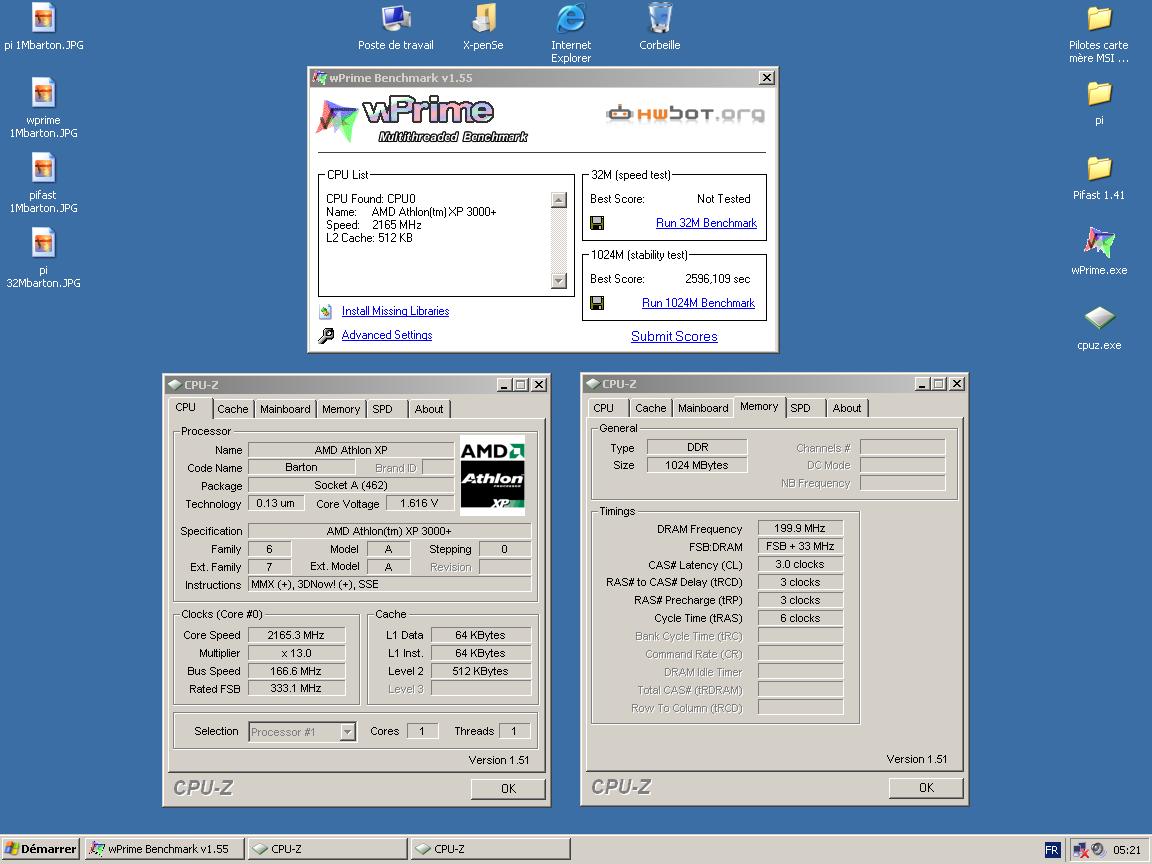This screenshot has height=864, width=1152.
Task: Click Best Score 2596,109 sec
Action: (718, 279)
